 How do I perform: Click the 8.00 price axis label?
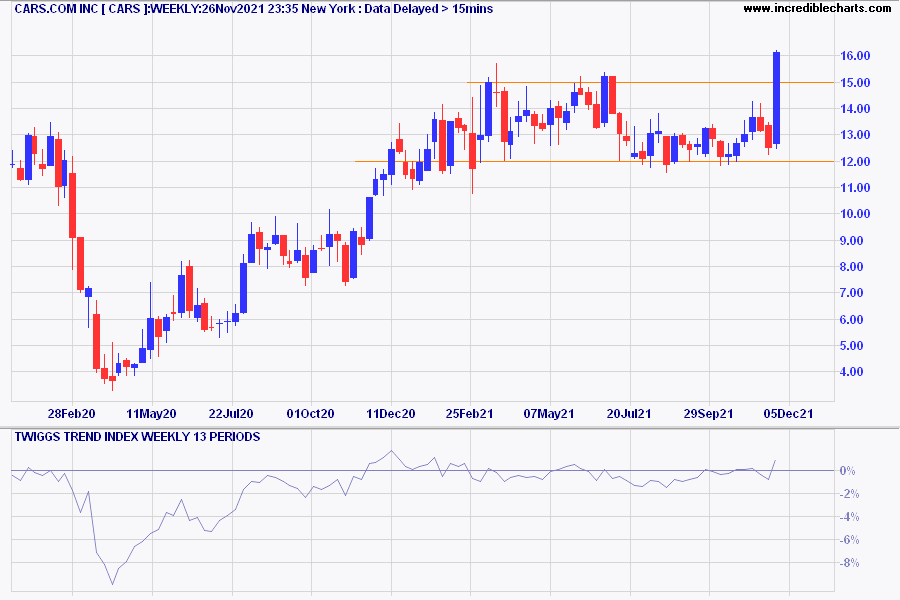[851, 266]
